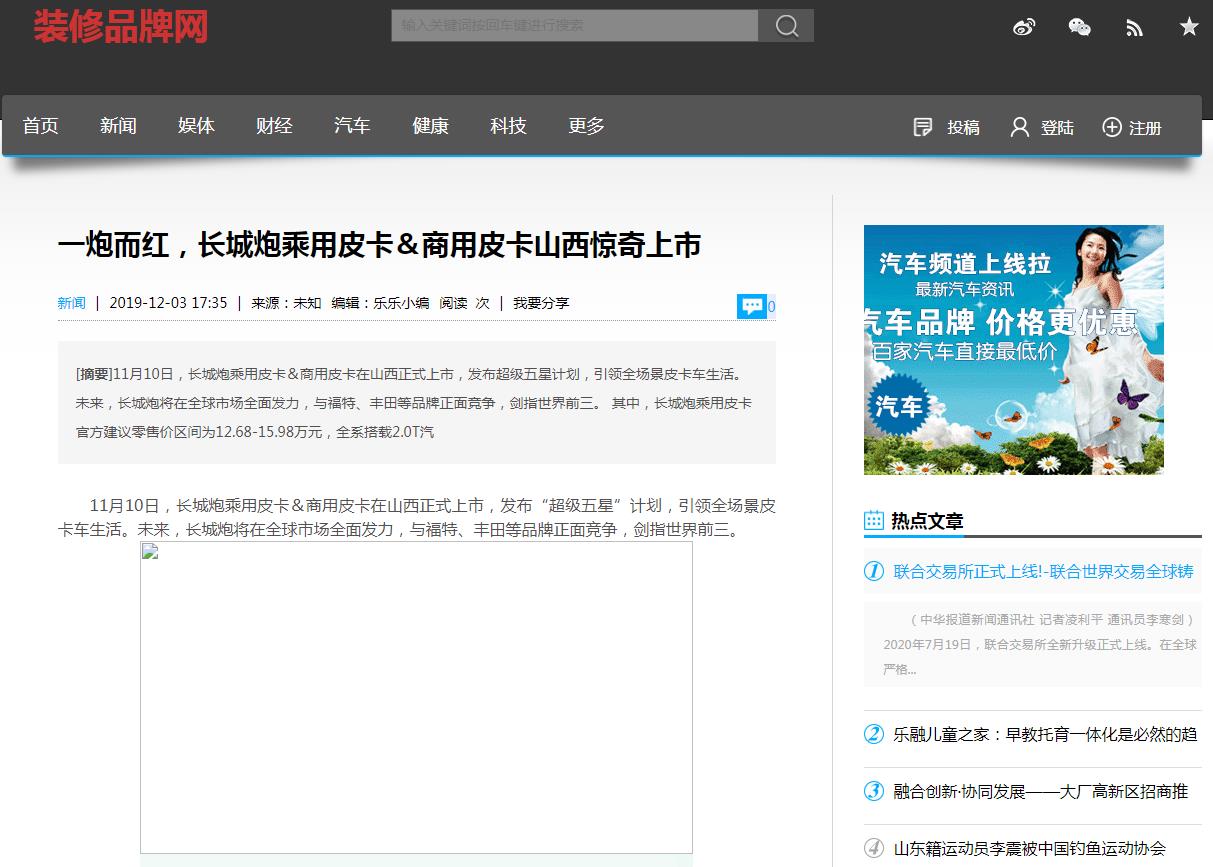Open 科技 in navigation bar
Image resolution: width=1213 pixels, height=867 pixels.
coord(508,126)
